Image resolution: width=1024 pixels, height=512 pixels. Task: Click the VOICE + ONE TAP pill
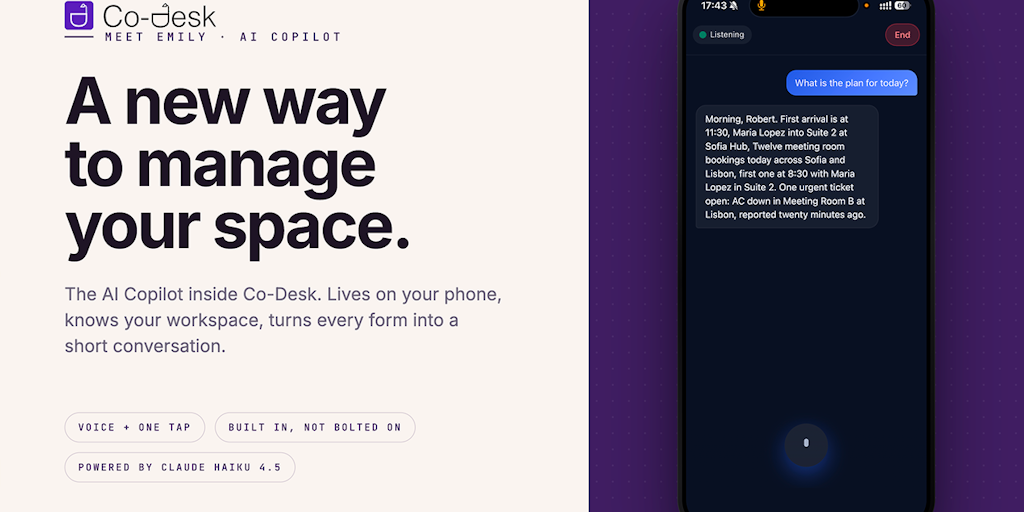(135, 427)
